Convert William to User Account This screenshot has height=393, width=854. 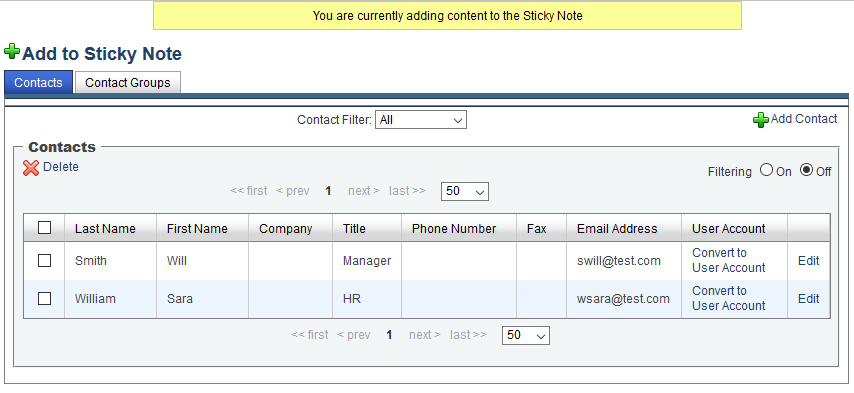[729, 298]
